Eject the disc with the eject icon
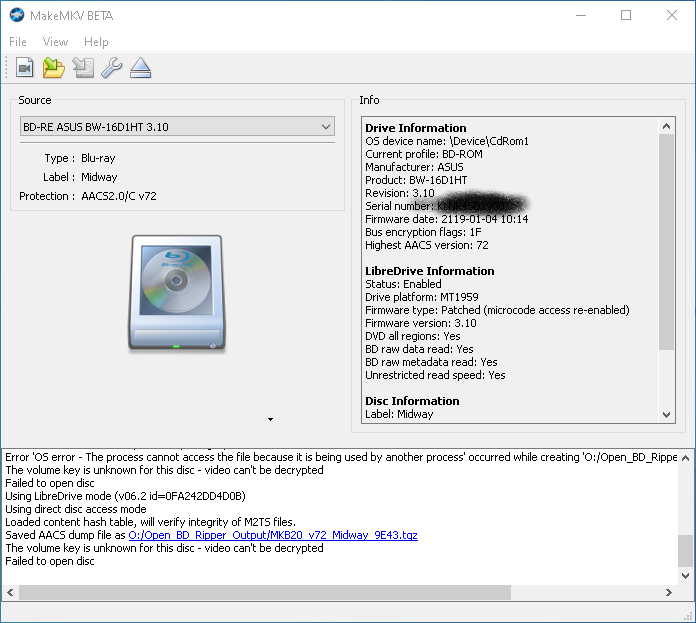 click(x=141, y=68)
